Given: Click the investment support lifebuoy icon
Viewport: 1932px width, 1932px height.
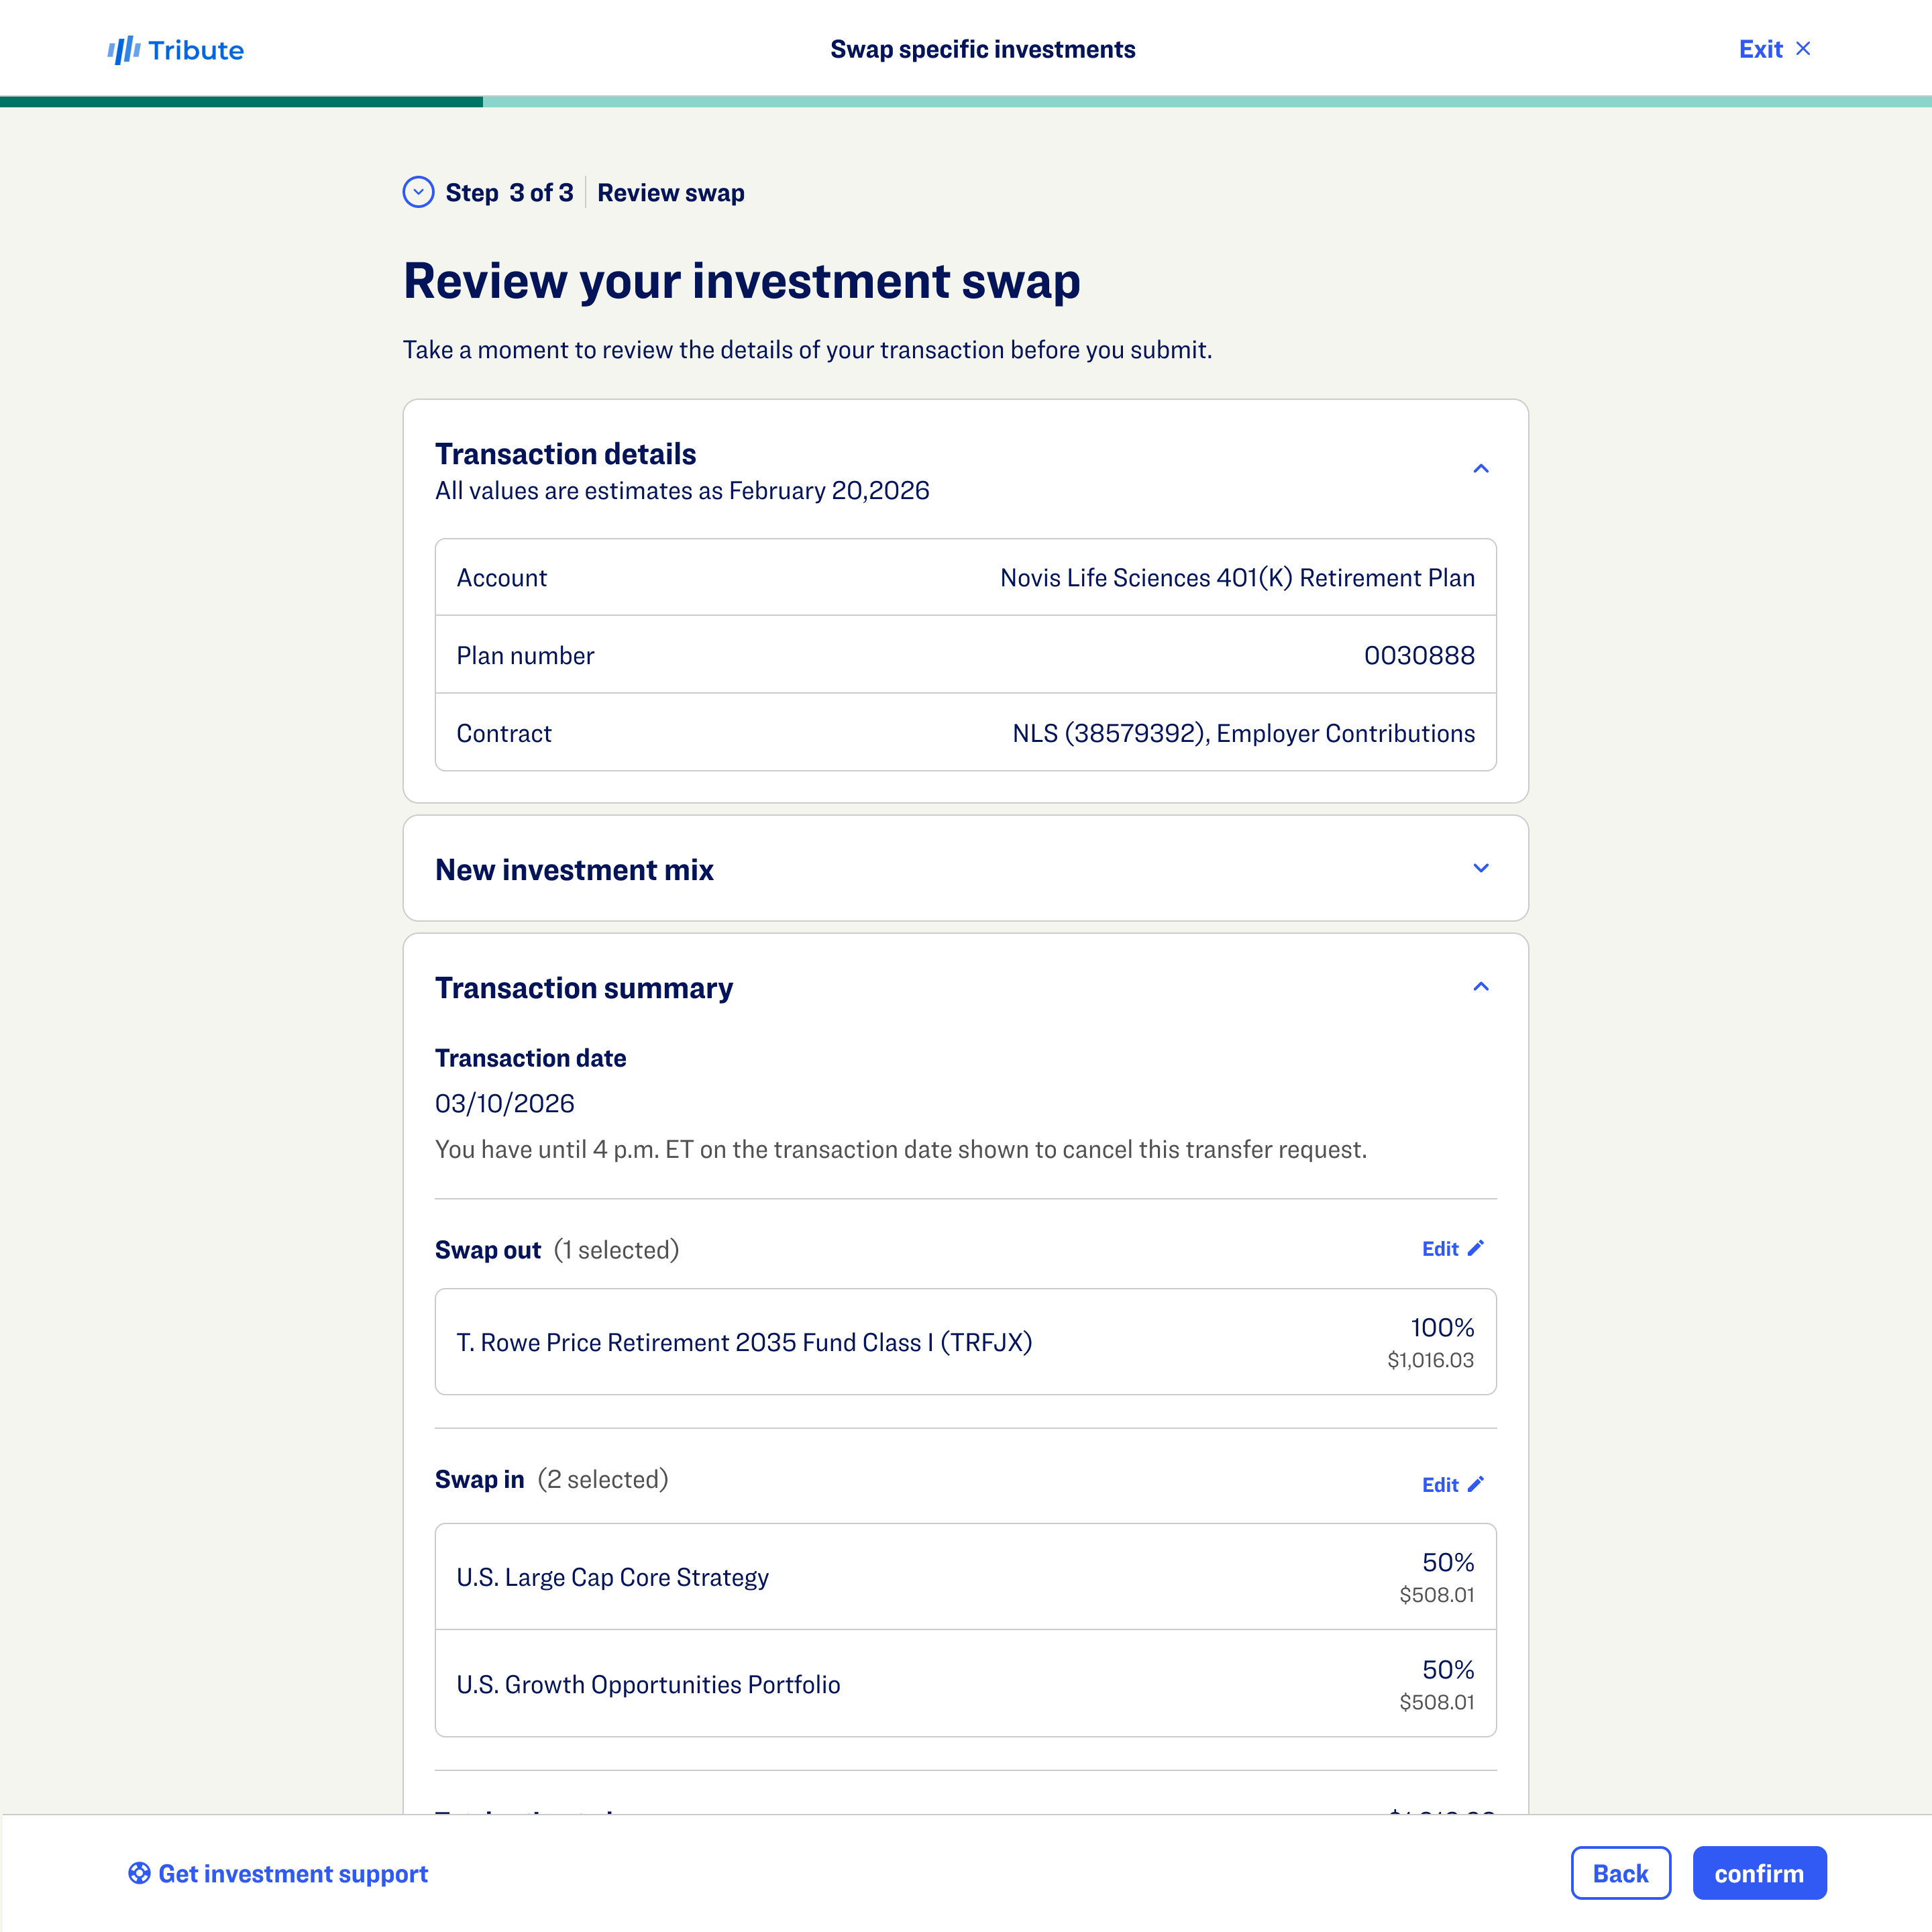Looking at the screenshot, I should 139,1873.
